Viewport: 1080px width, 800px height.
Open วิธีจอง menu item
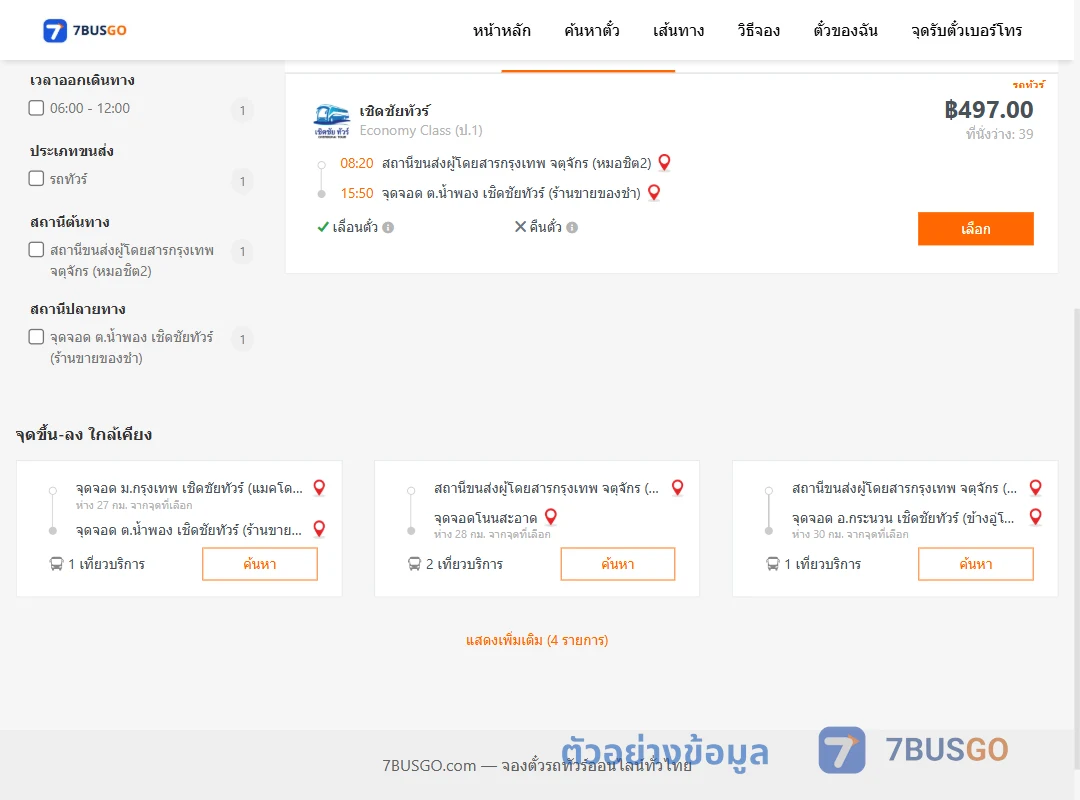[758, 30]
